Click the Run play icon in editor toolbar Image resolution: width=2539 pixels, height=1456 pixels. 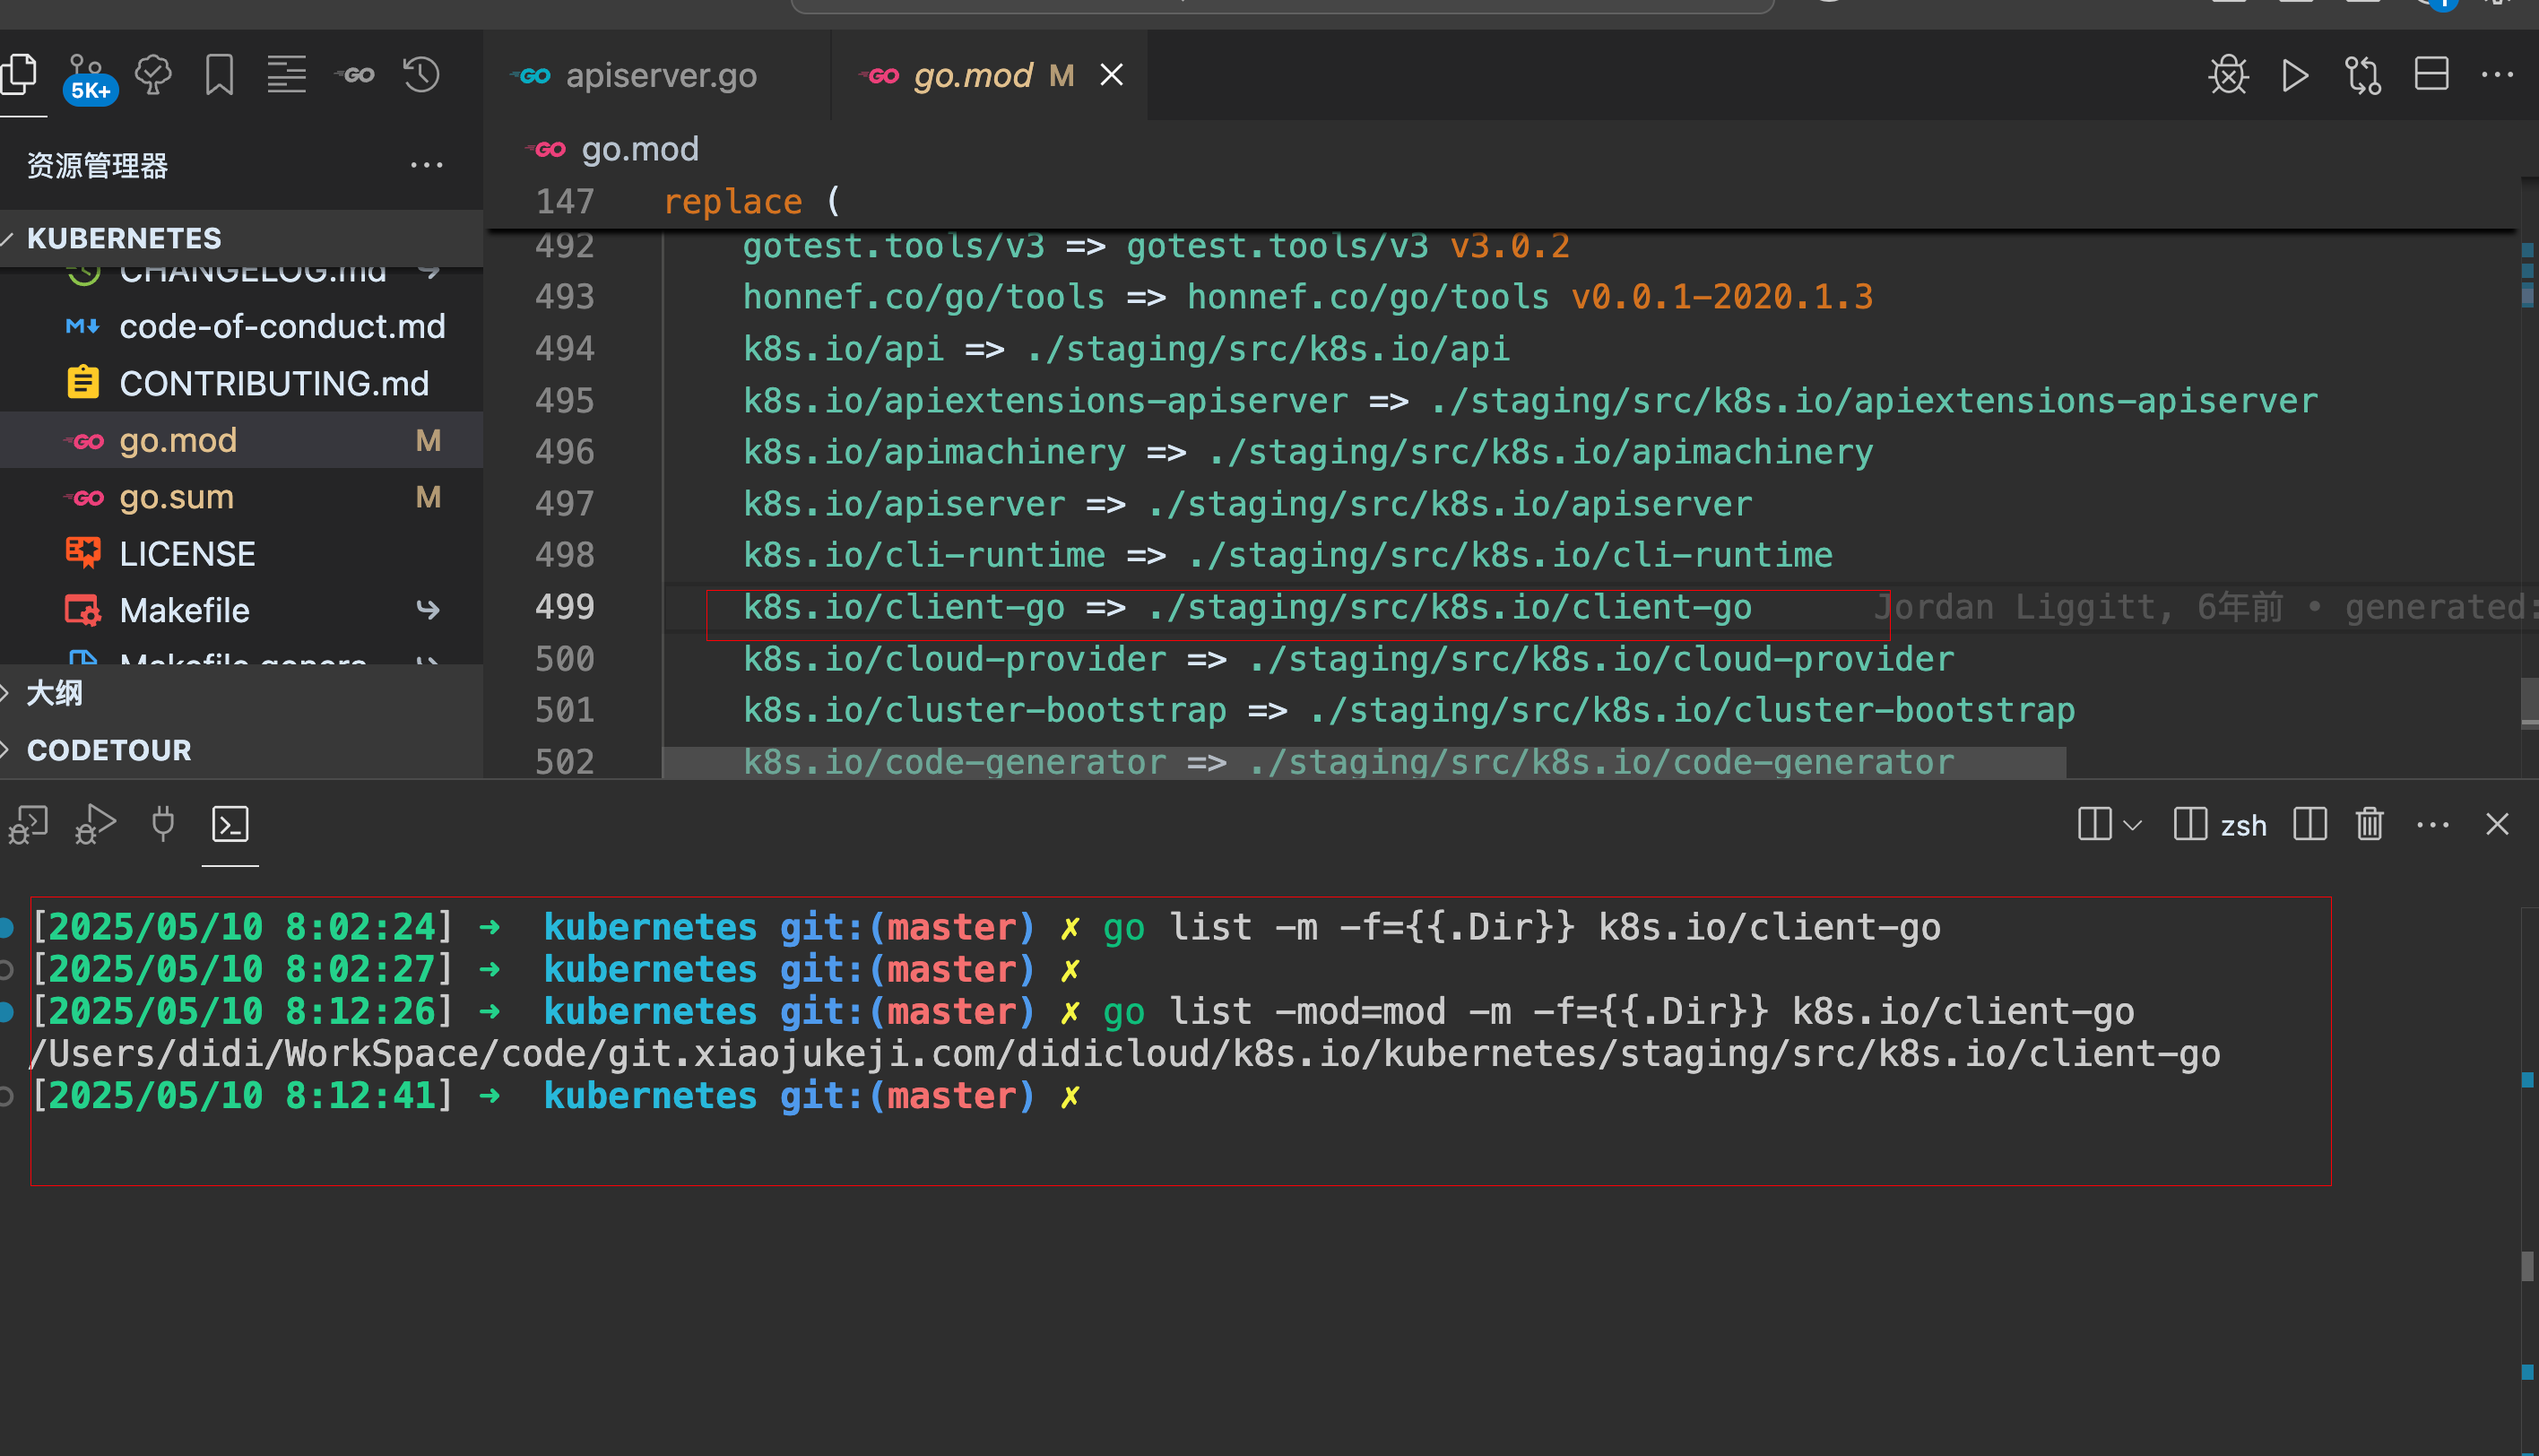coord(2295,75)
